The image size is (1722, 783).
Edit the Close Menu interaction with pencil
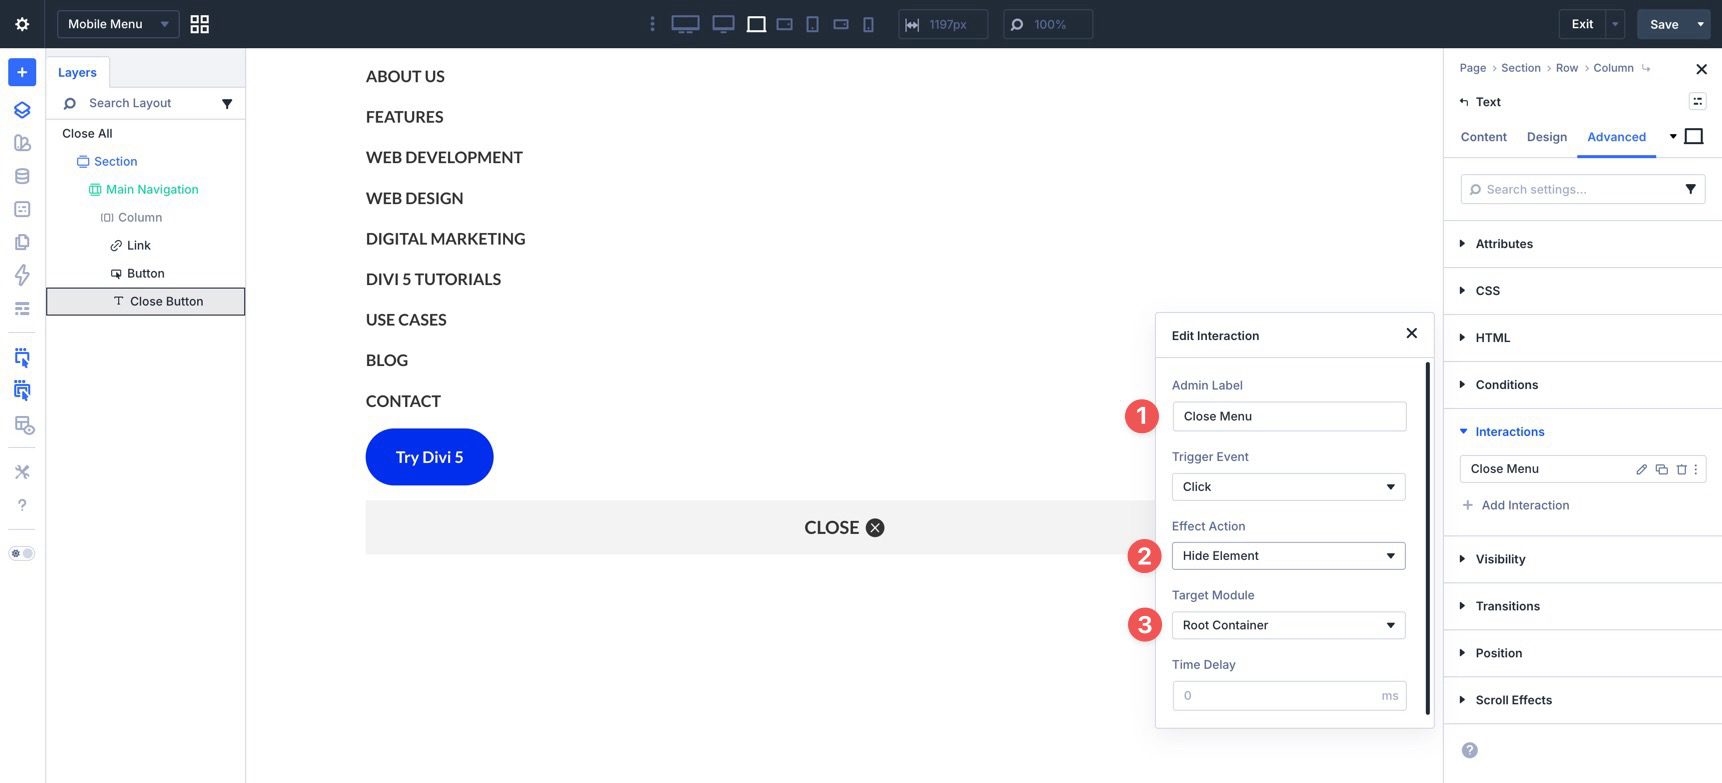[1641, 469]
